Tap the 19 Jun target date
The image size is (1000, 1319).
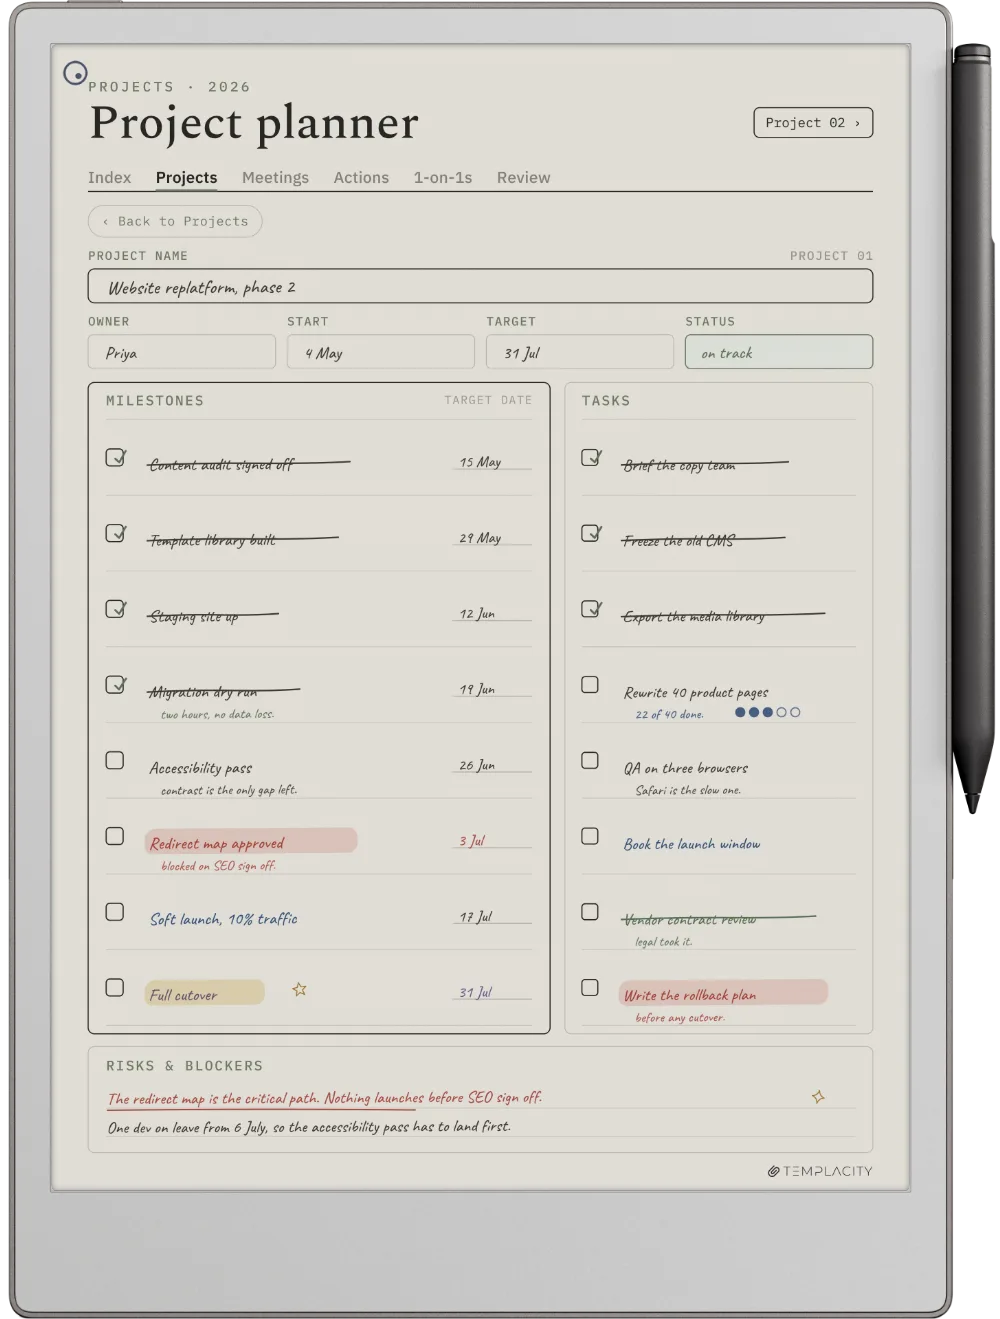pyautogui.click(x=477, y=690)
